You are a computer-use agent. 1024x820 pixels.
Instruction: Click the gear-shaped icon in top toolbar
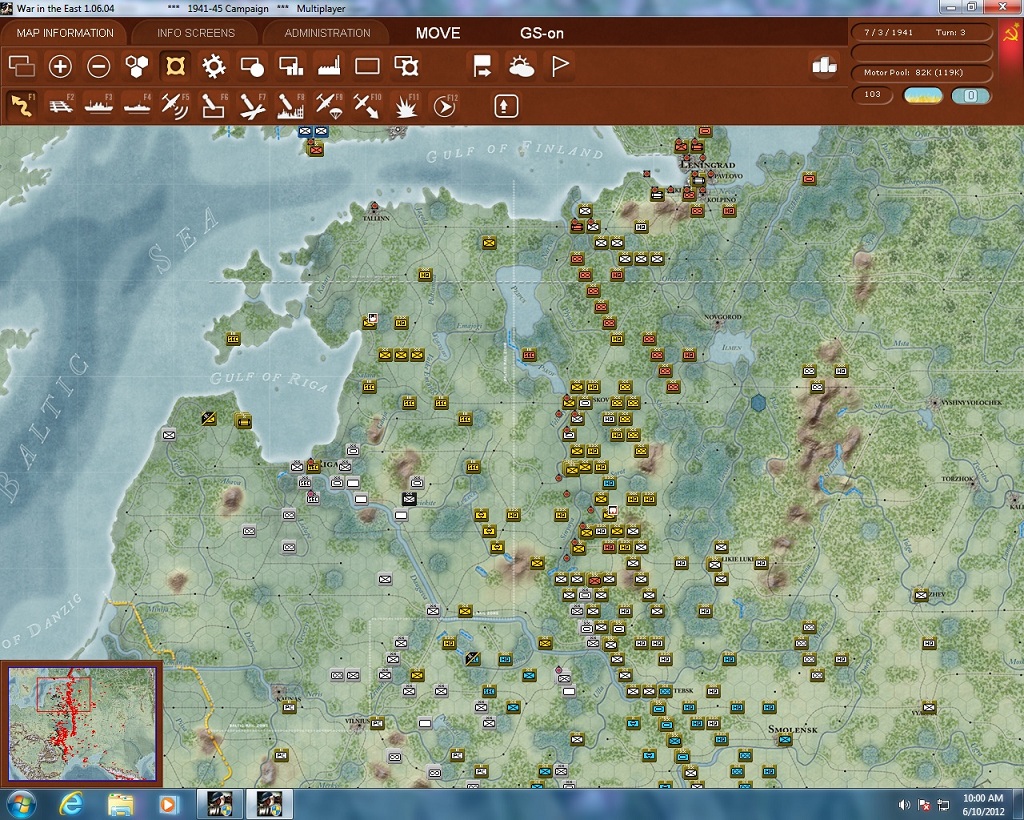click(x=214, y=66)
